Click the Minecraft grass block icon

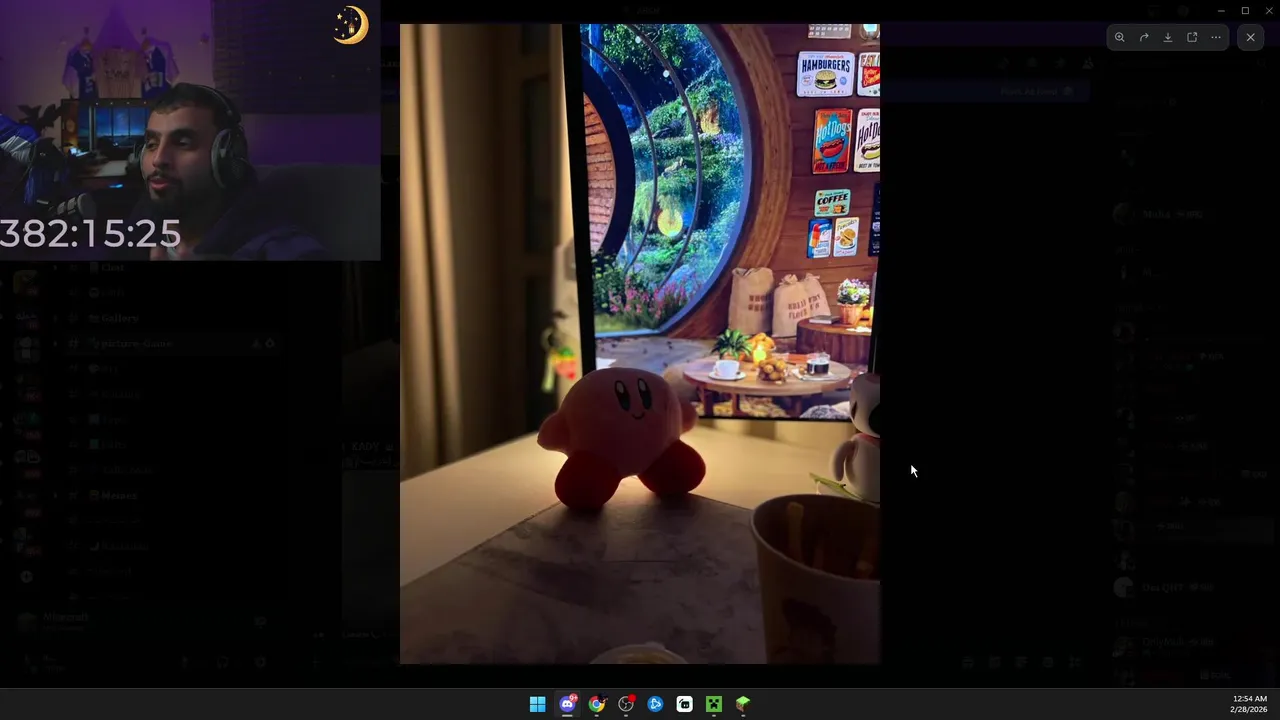point(743,704)
